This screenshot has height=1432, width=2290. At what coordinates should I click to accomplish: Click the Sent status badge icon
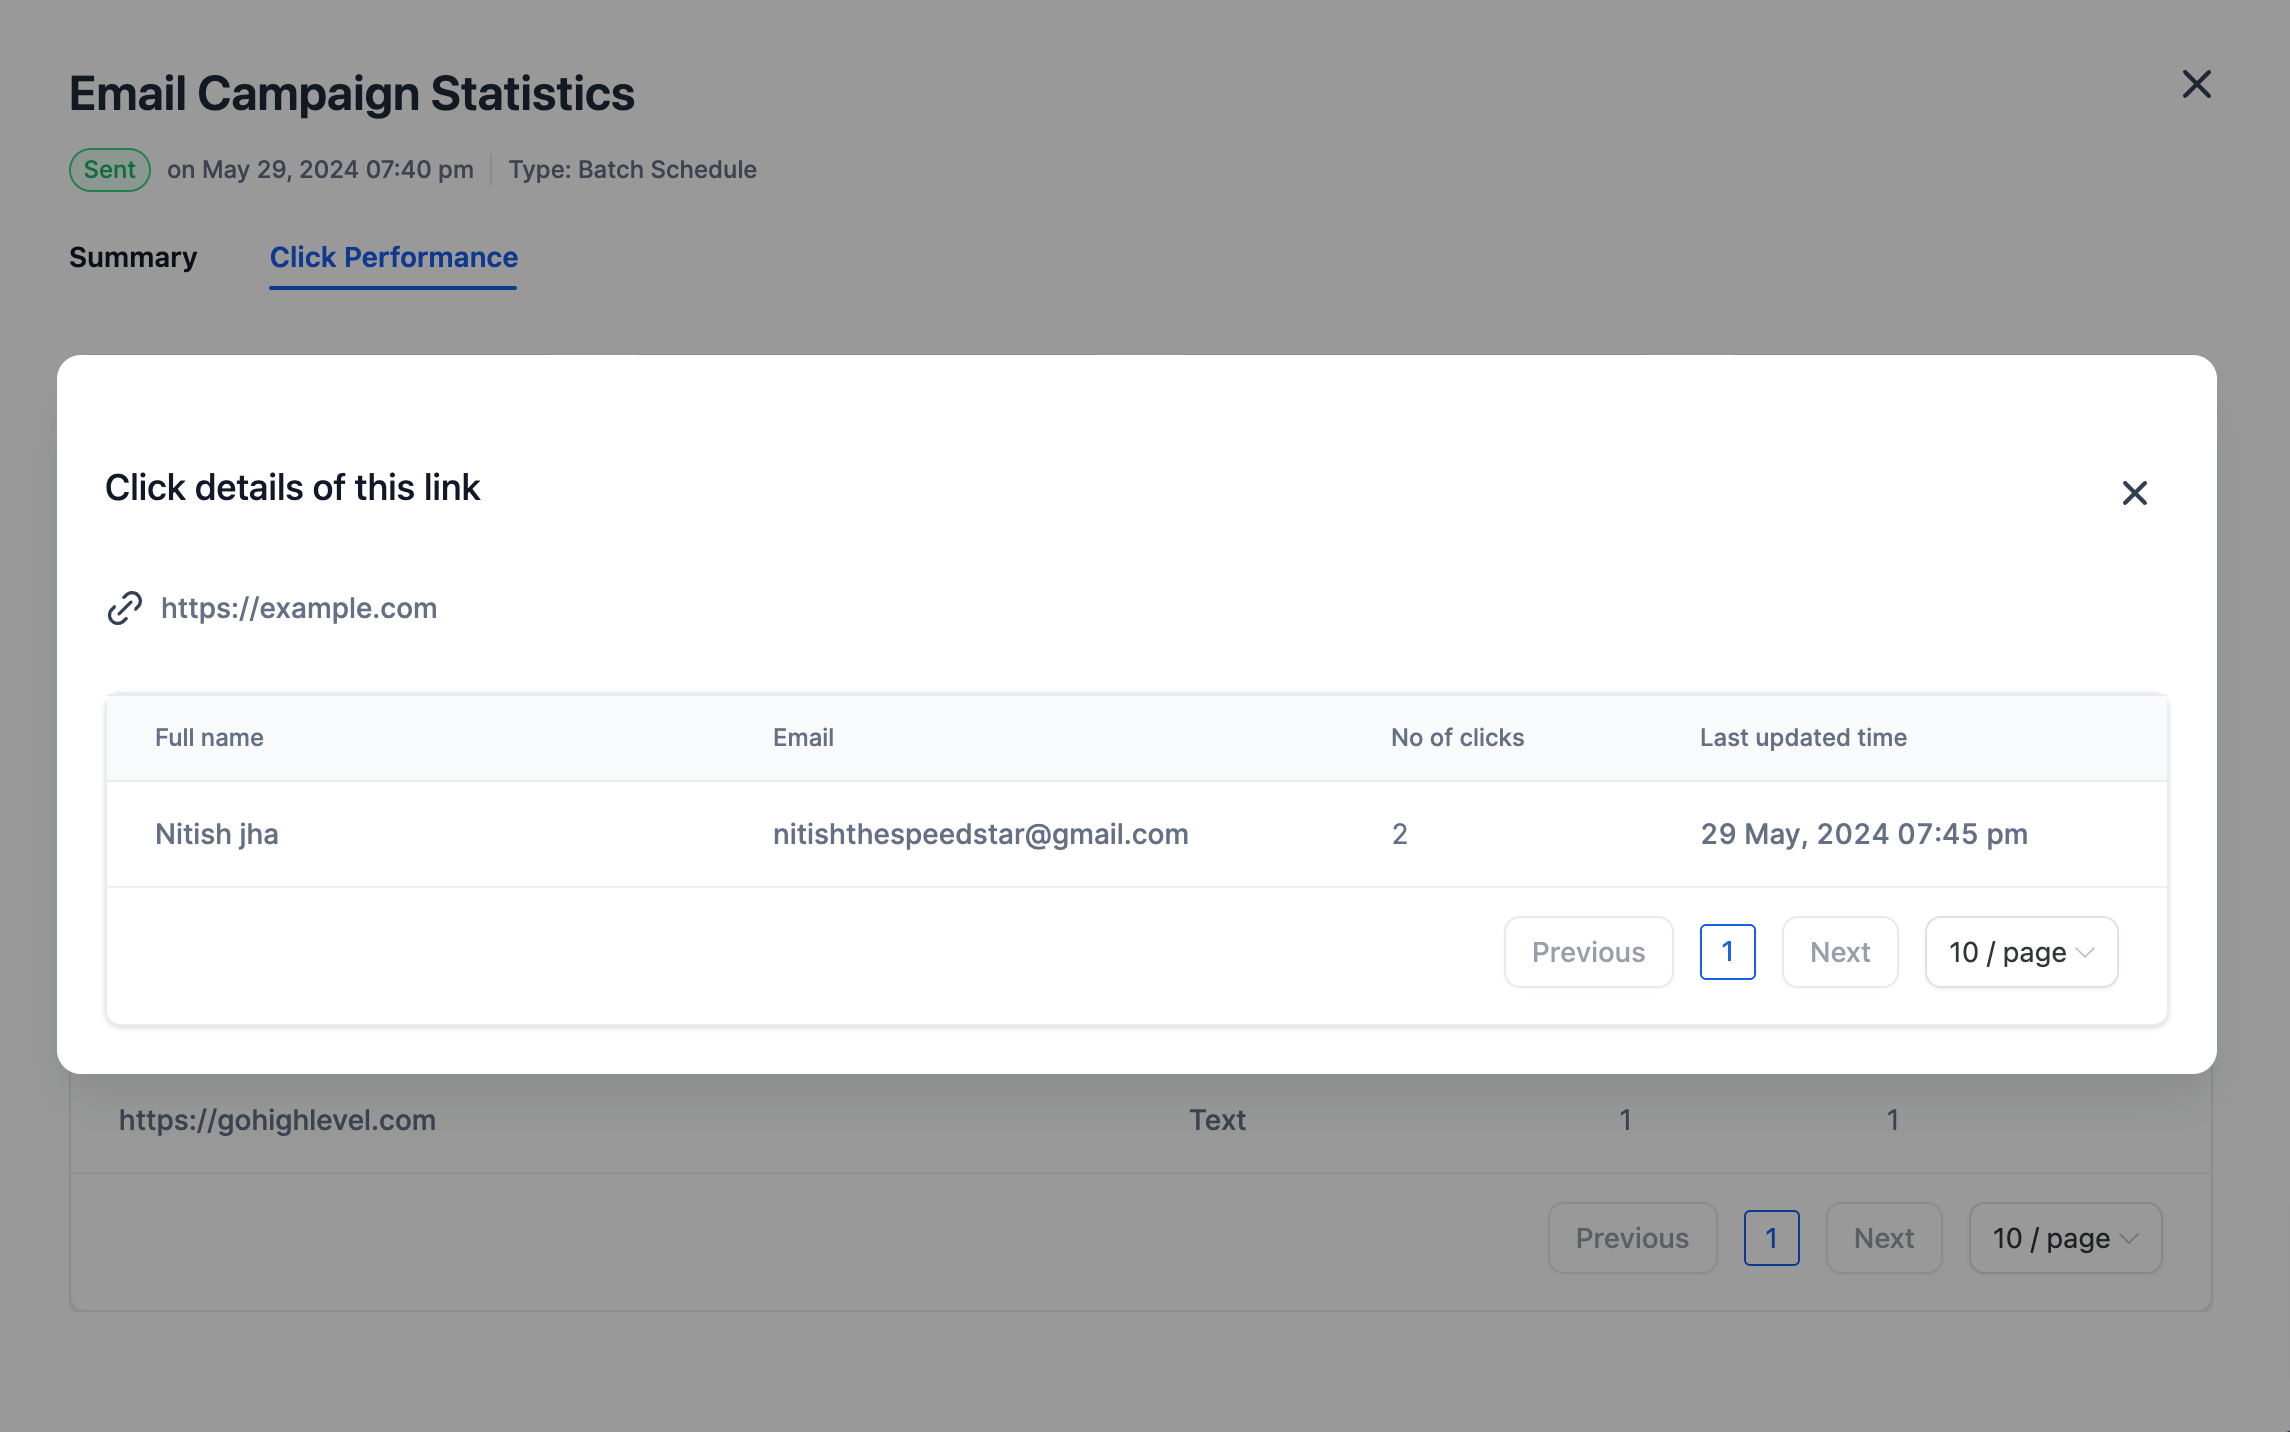(109, 168)
